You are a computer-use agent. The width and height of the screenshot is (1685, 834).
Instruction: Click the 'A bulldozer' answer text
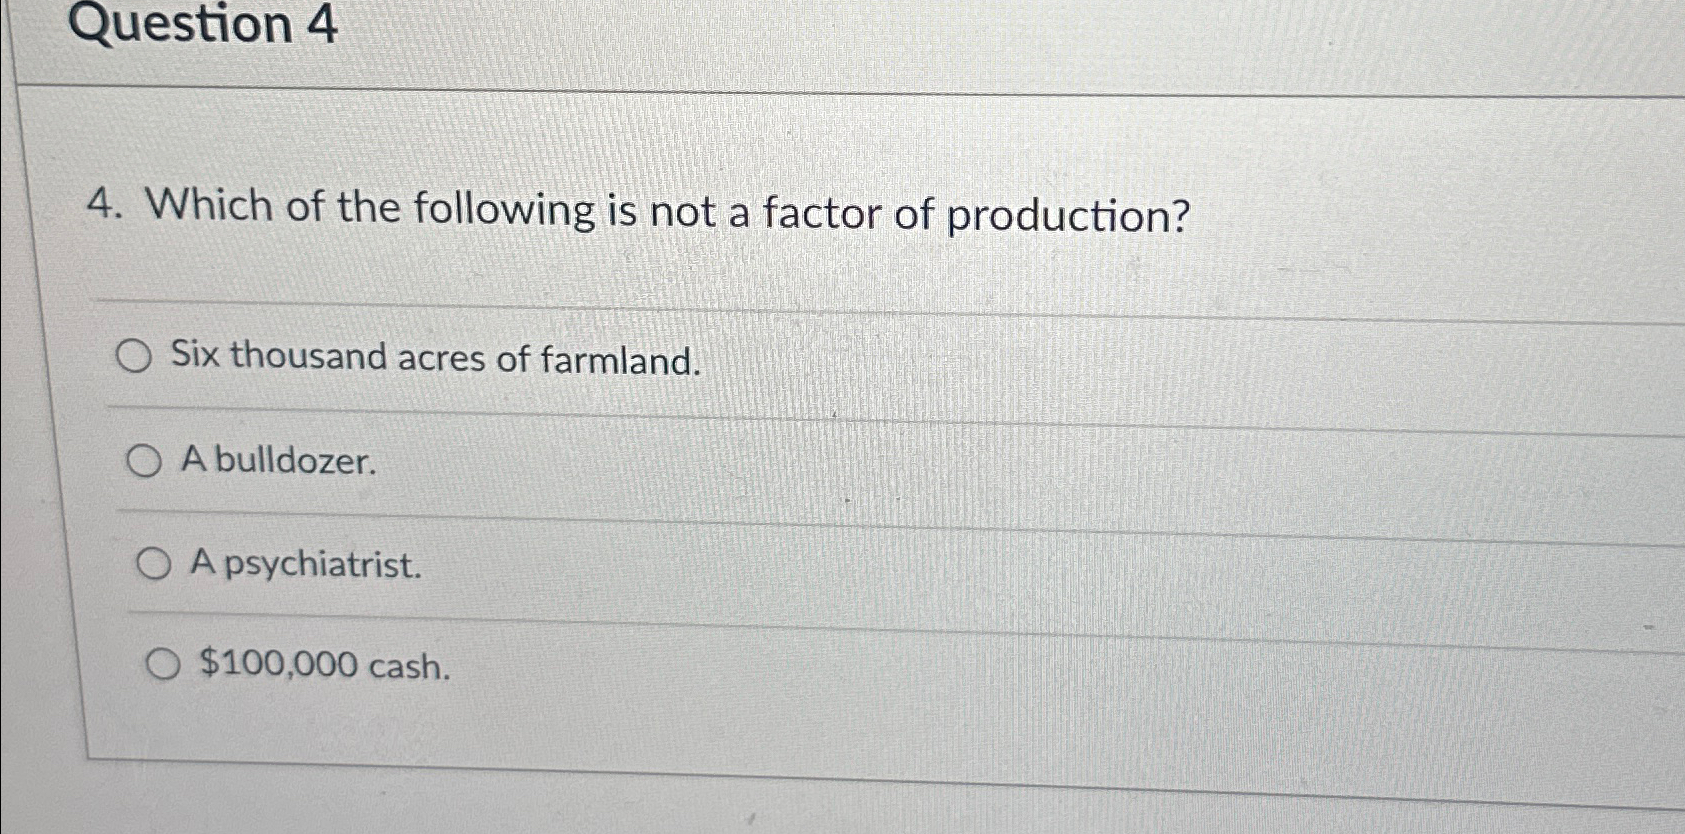coord(280,463)
